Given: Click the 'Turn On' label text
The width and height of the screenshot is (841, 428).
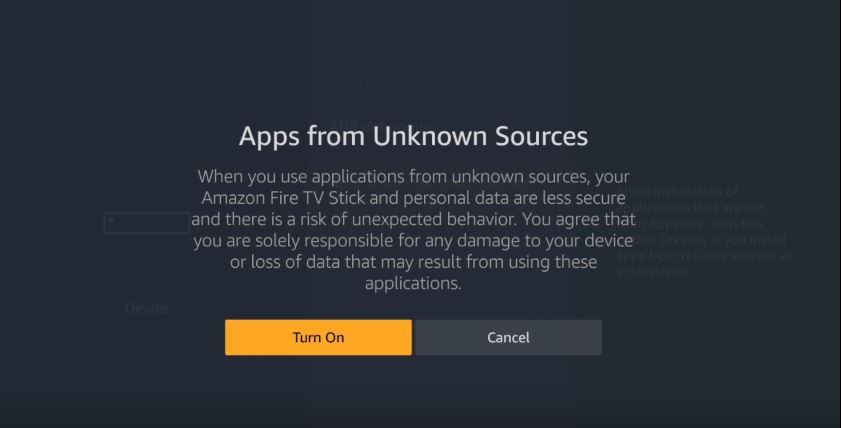Looking at the screenshot, I should (318, 337).
